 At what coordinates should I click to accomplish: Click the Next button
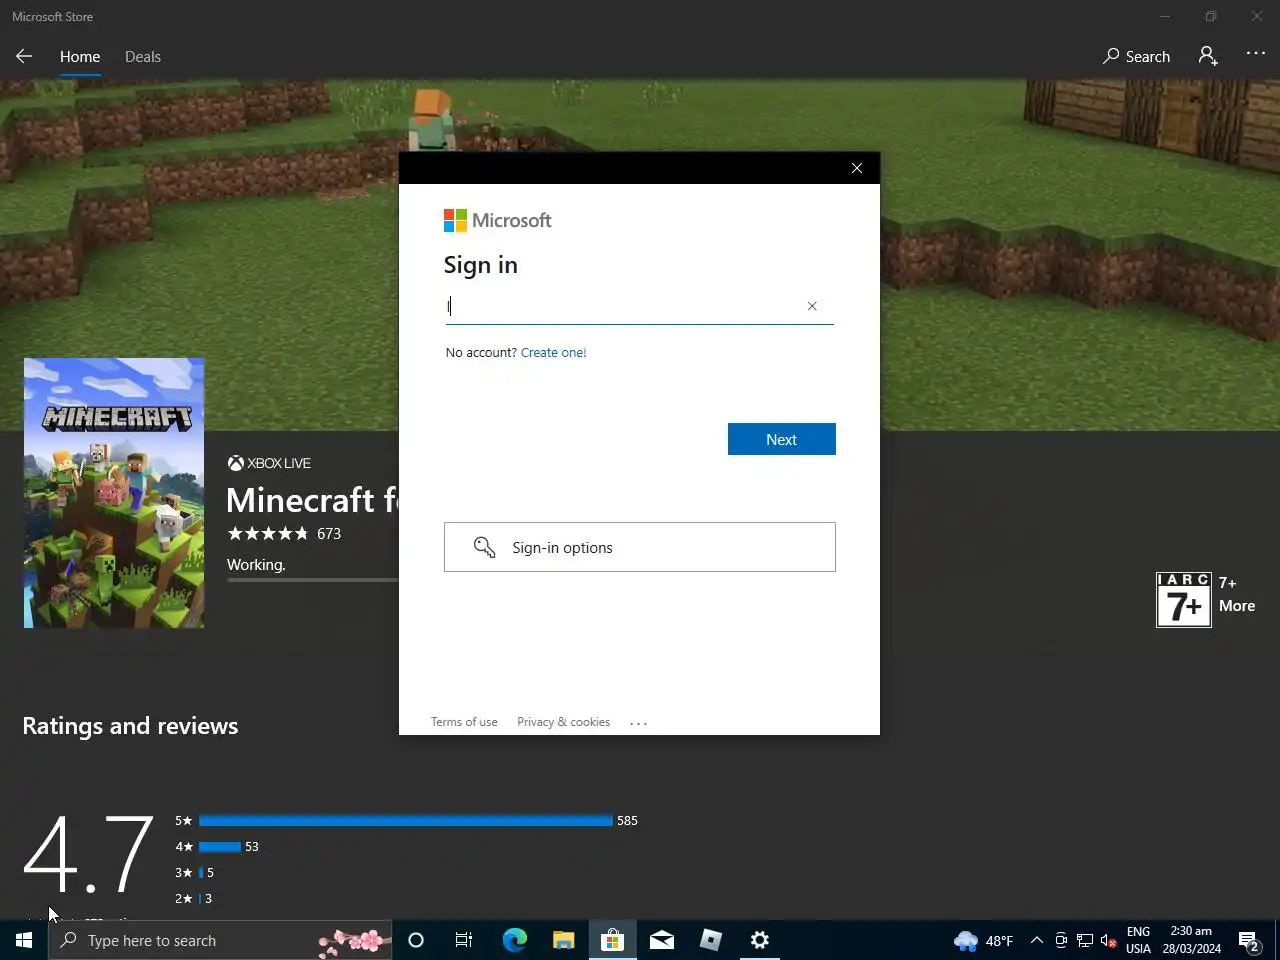point(782,439)
